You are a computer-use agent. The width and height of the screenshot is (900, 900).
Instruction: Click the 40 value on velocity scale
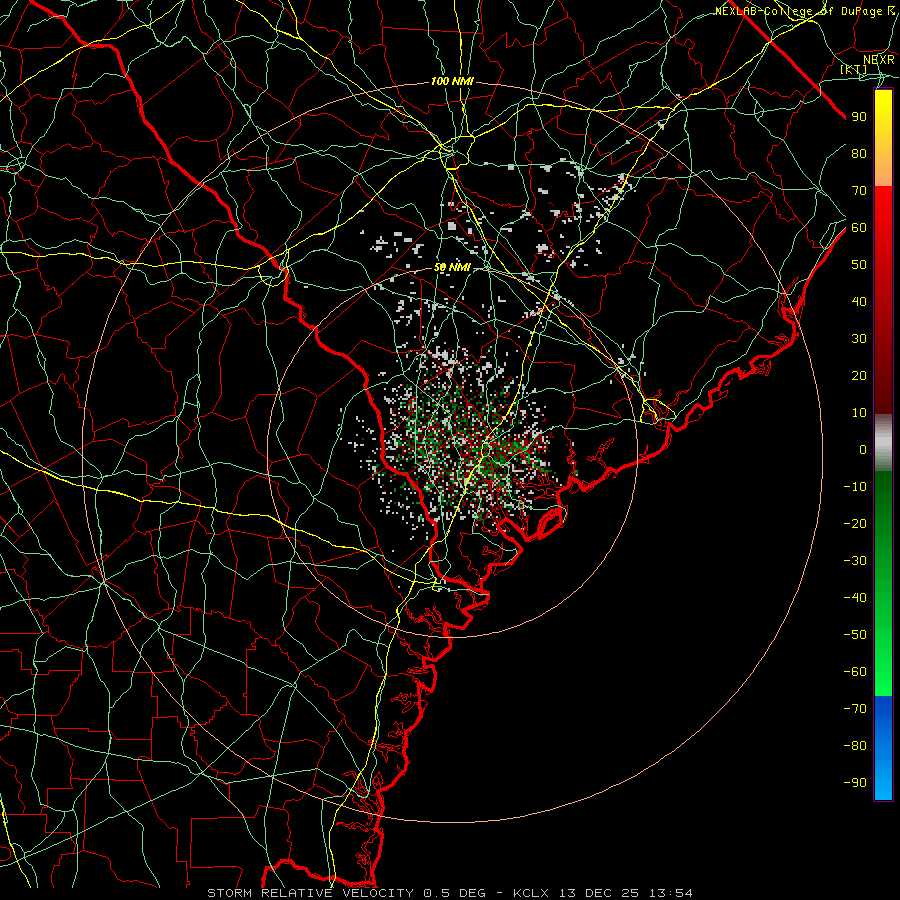point(859,301)
